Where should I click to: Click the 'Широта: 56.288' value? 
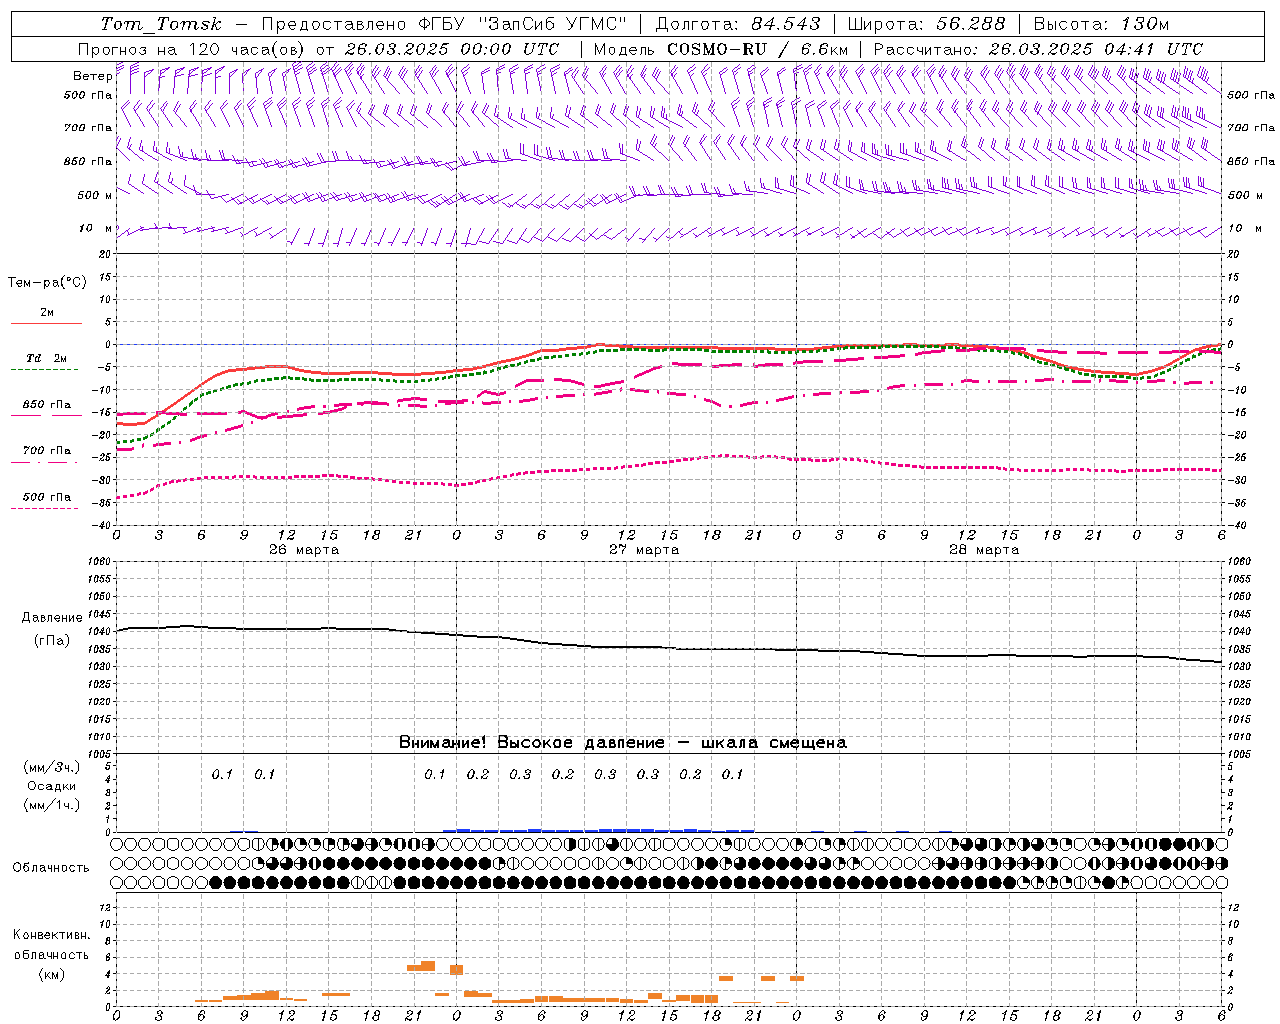(926, 24)
